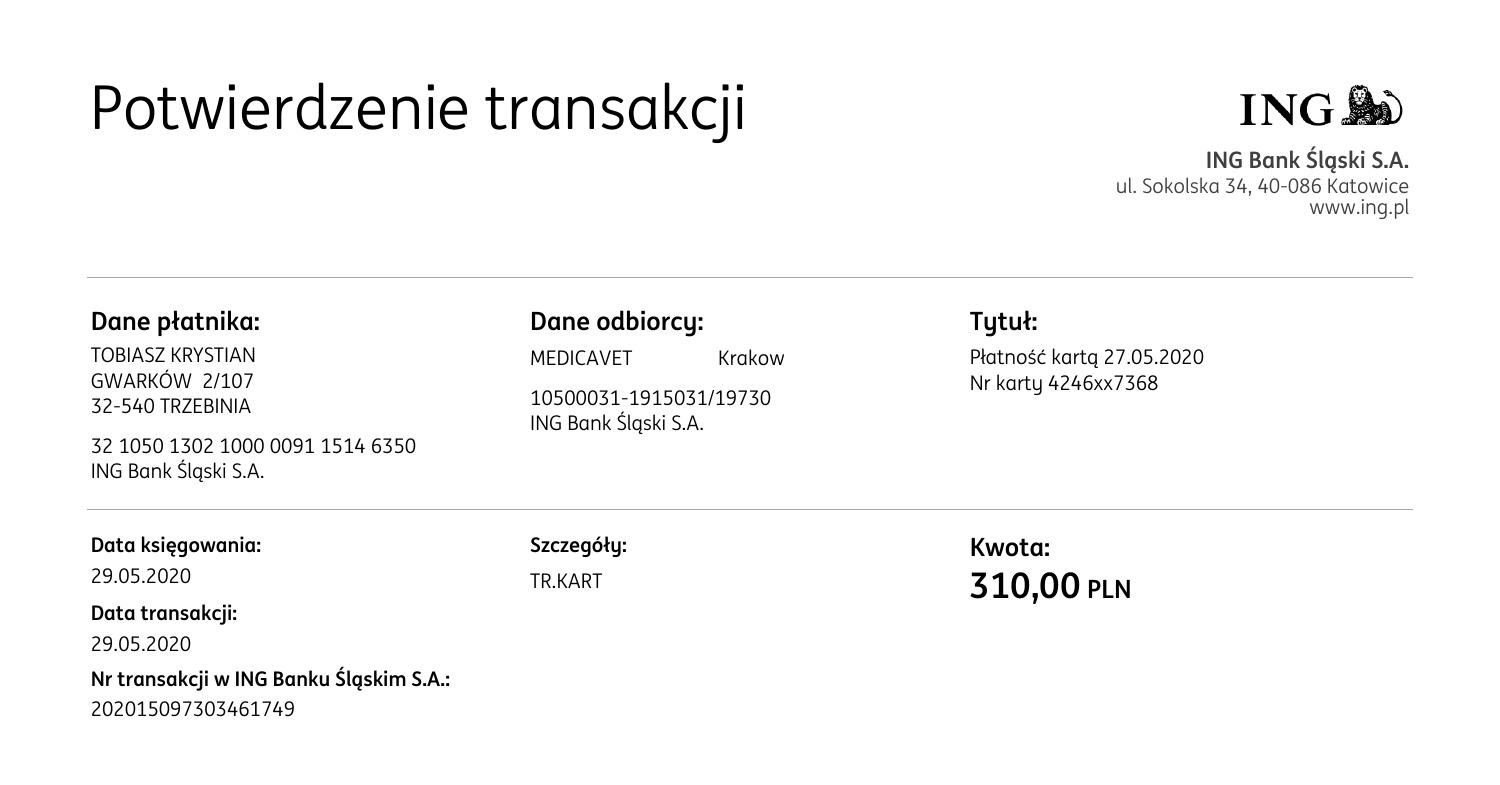
Task: Select the payer account number starting 32 1050
Action: (253, 446)
